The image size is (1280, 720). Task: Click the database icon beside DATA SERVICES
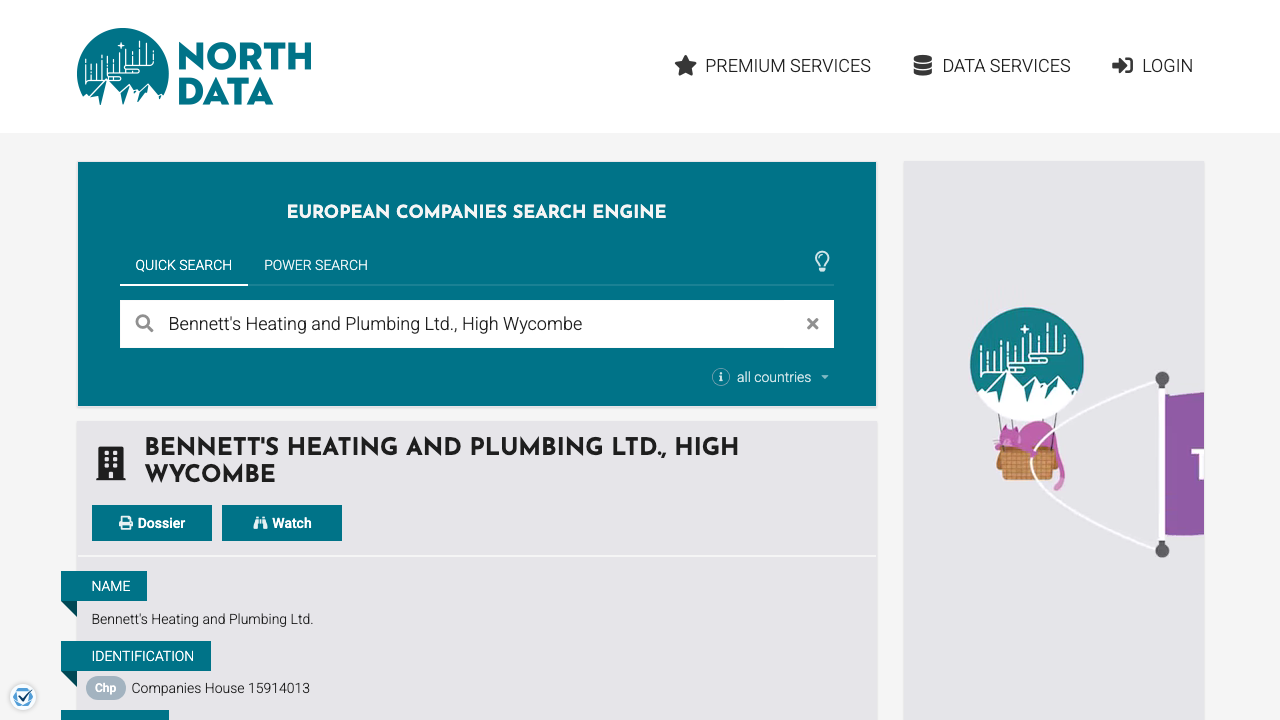point(921,65)
